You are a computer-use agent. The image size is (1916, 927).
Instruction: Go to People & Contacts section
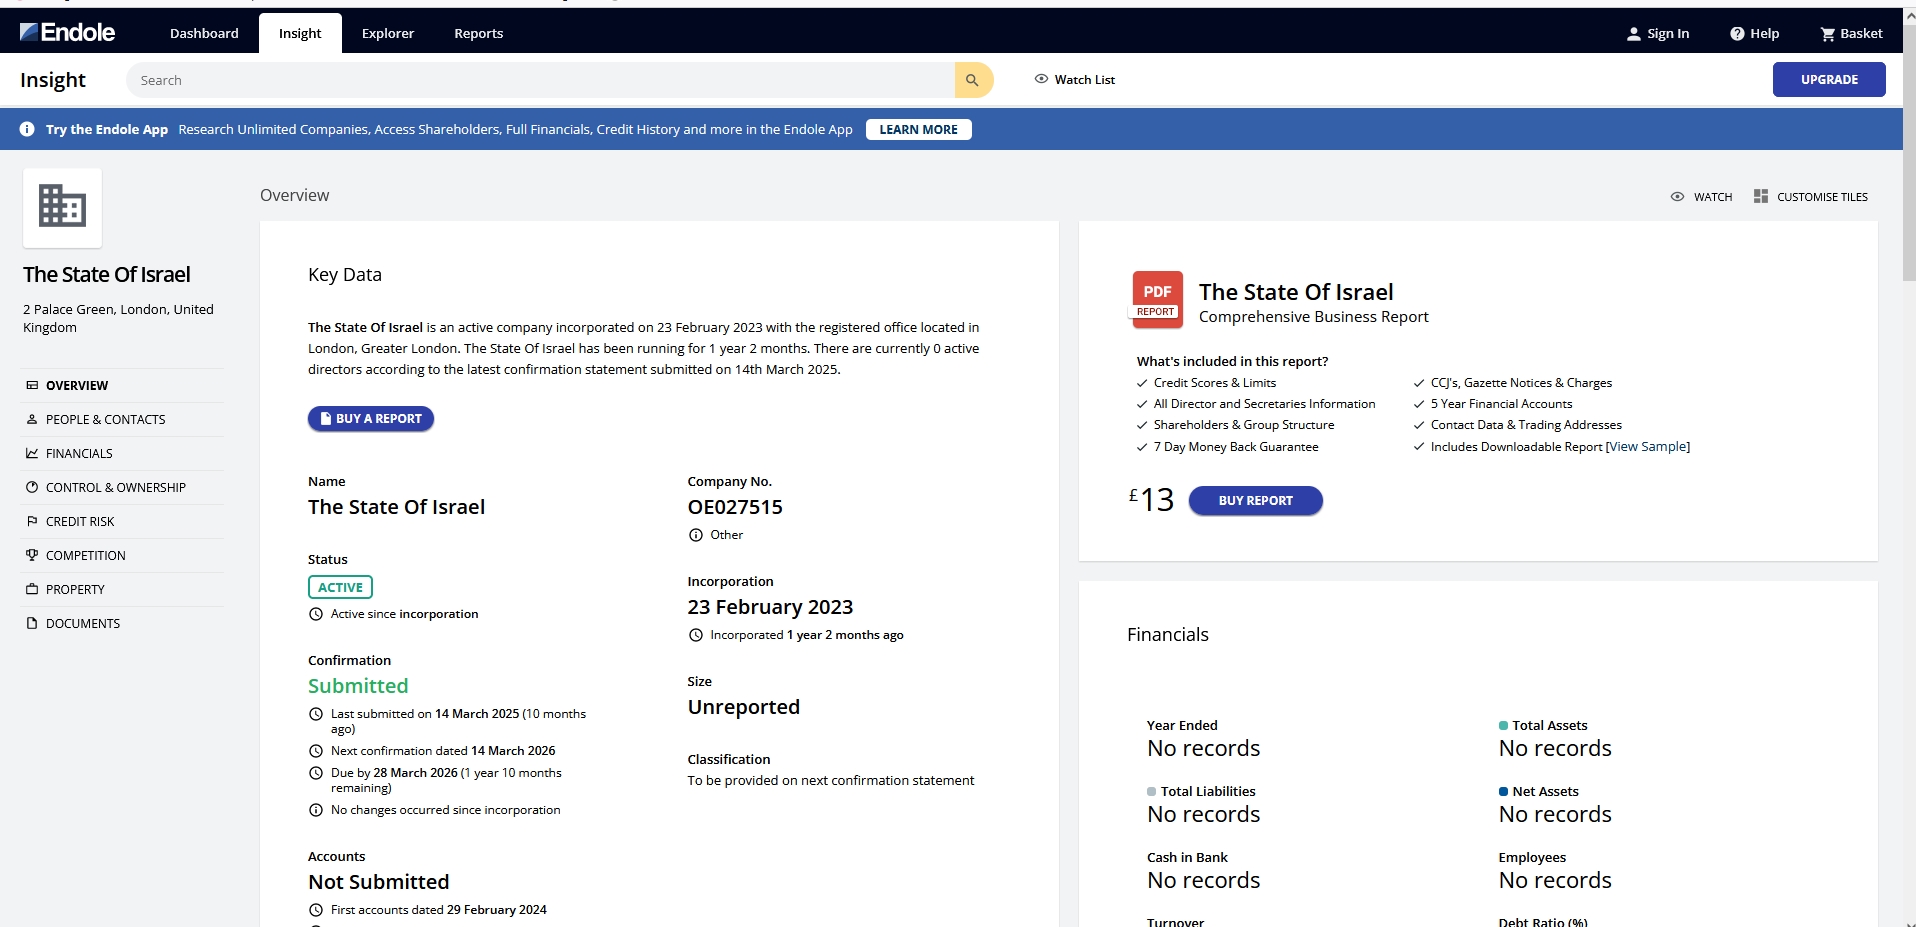[105, 419]
